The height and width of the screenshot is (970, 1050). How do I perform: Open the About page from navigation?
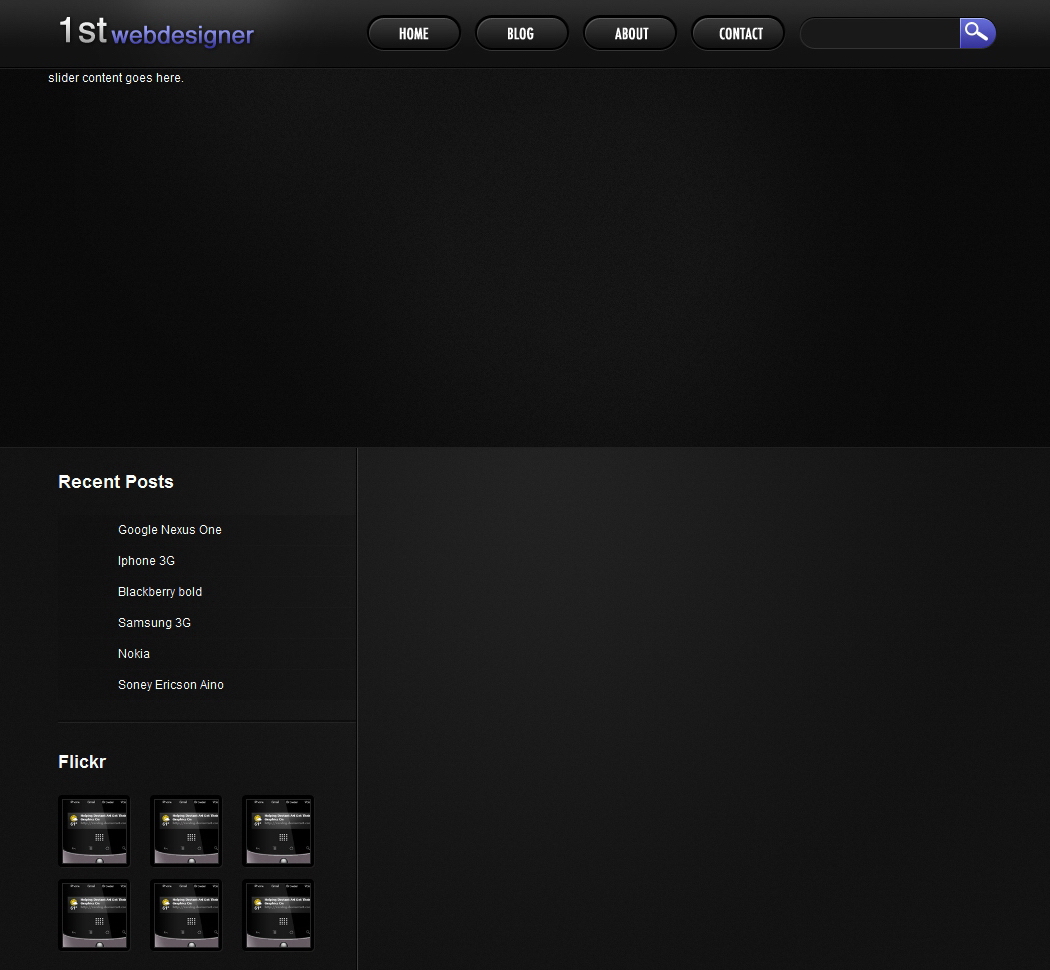(x=630, y=34)
